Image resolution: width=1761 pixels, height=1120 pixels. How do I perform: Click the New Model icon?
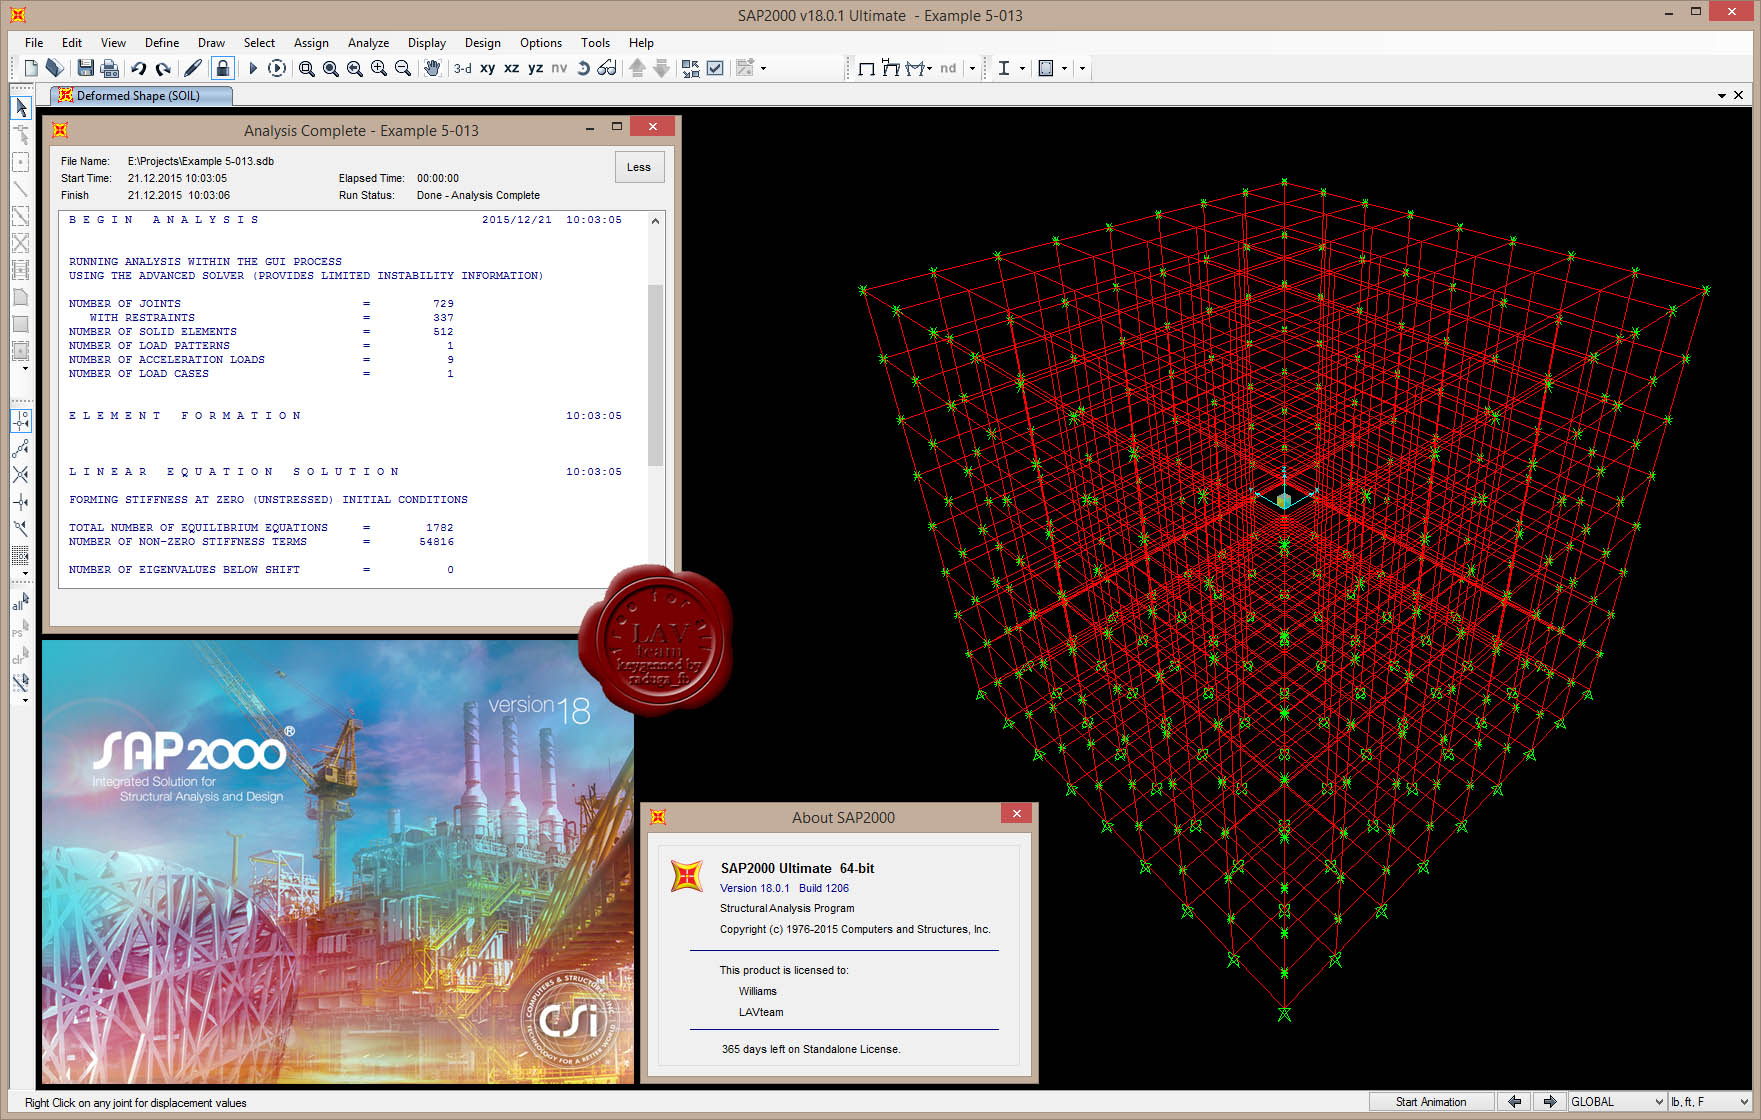pos(31,68)
